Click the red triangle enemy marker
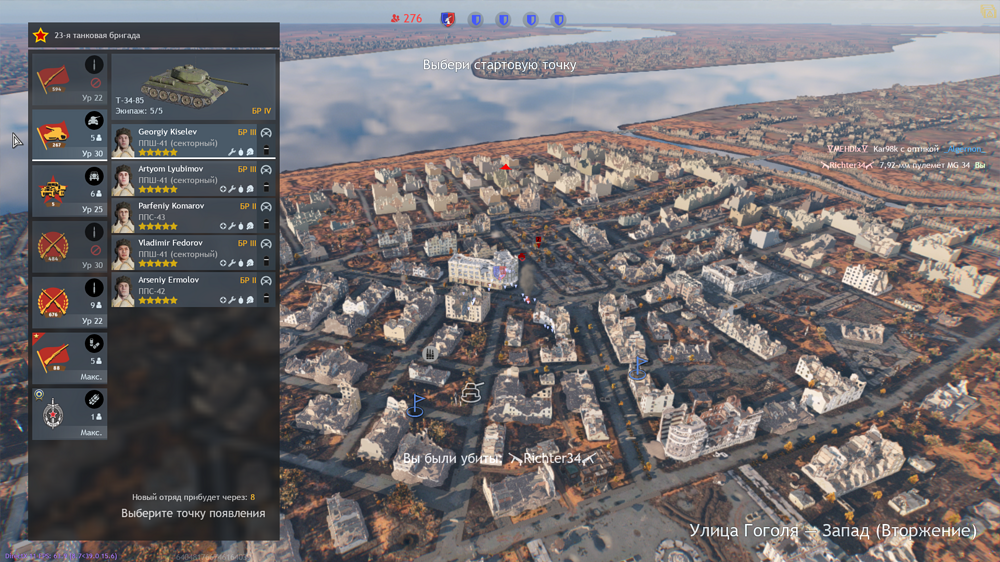The width and height of the screenshot is (1000, 562). pyautogui.click(x=505, y=167)
